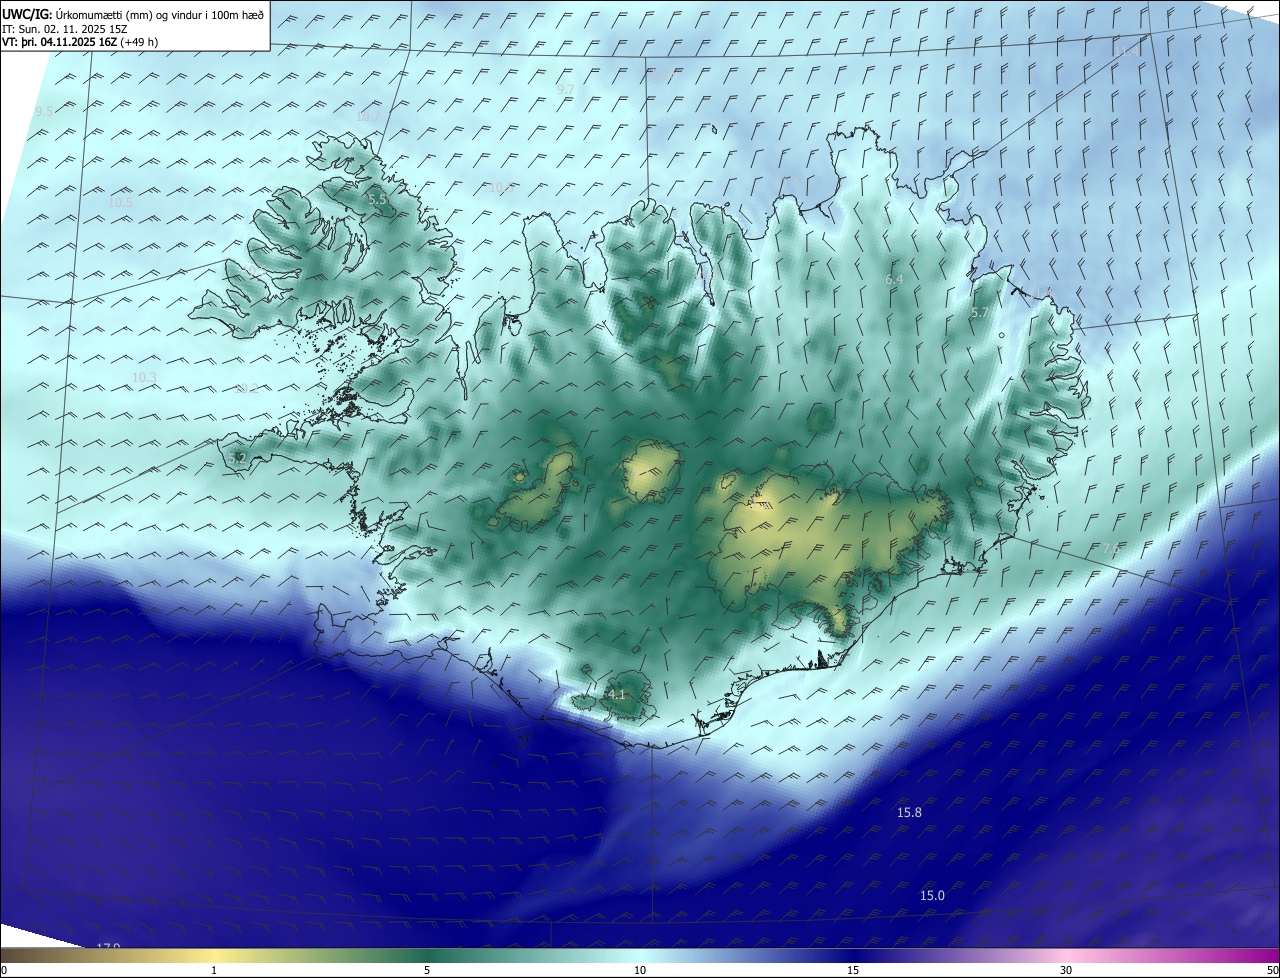Viewport: 1280px width, 978px height.
Task: Click the colorbar tick label 10
Action: point(640,971)
